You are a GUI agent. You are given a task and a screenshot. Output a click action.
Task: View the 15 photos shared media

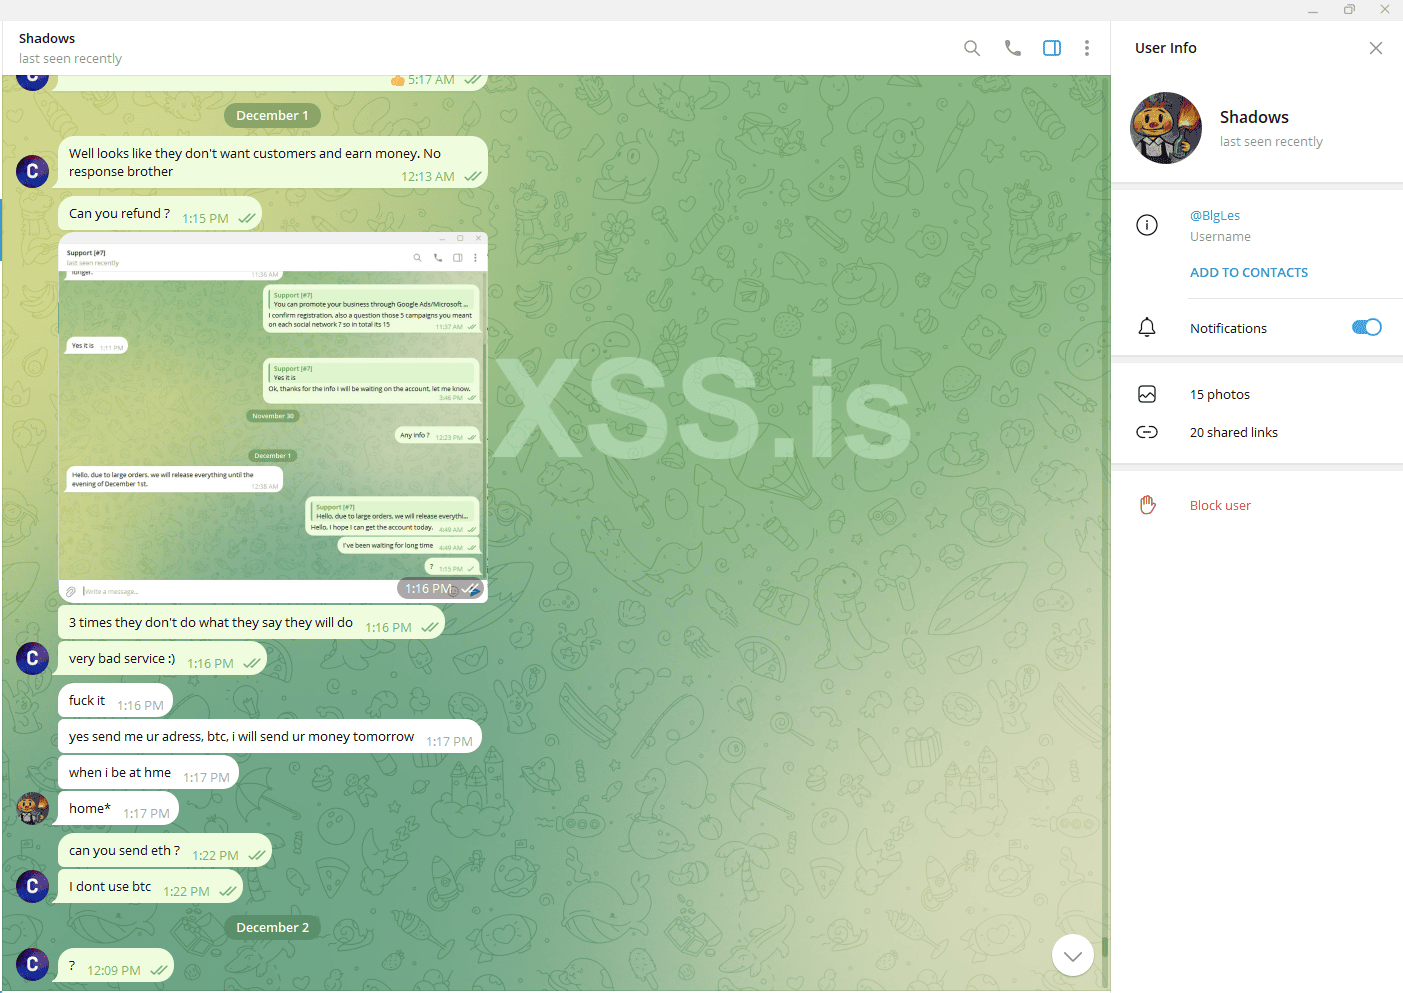point(1220,394)
